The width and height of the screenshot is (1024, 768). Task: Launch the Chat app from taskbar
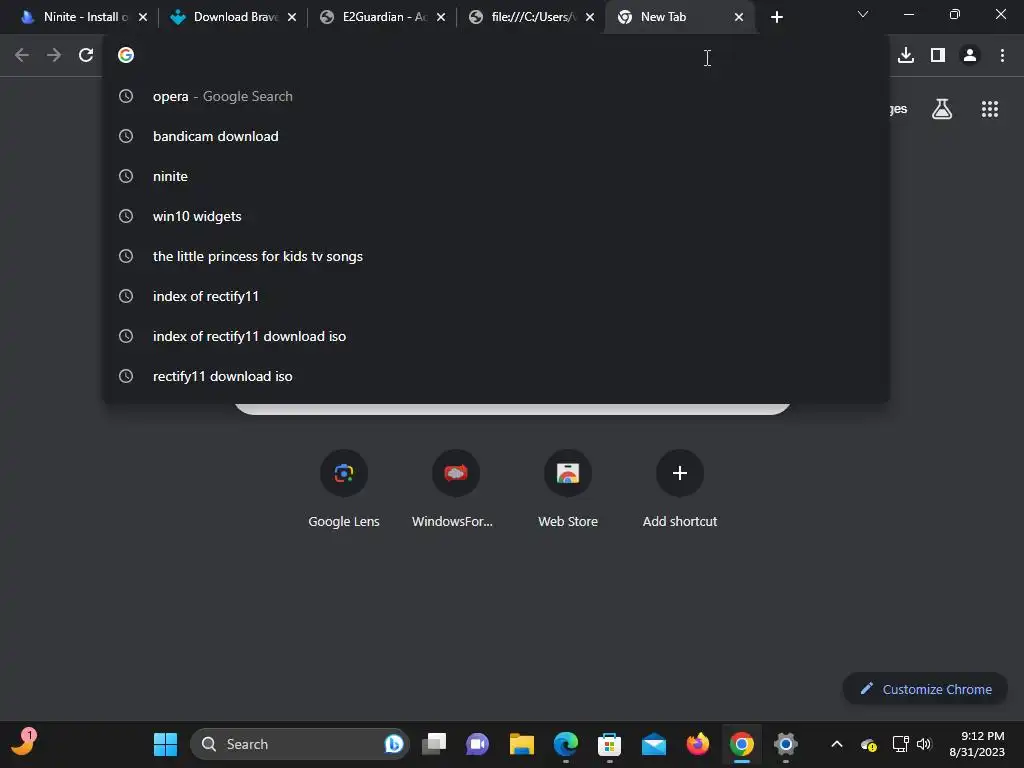[477, 744]
